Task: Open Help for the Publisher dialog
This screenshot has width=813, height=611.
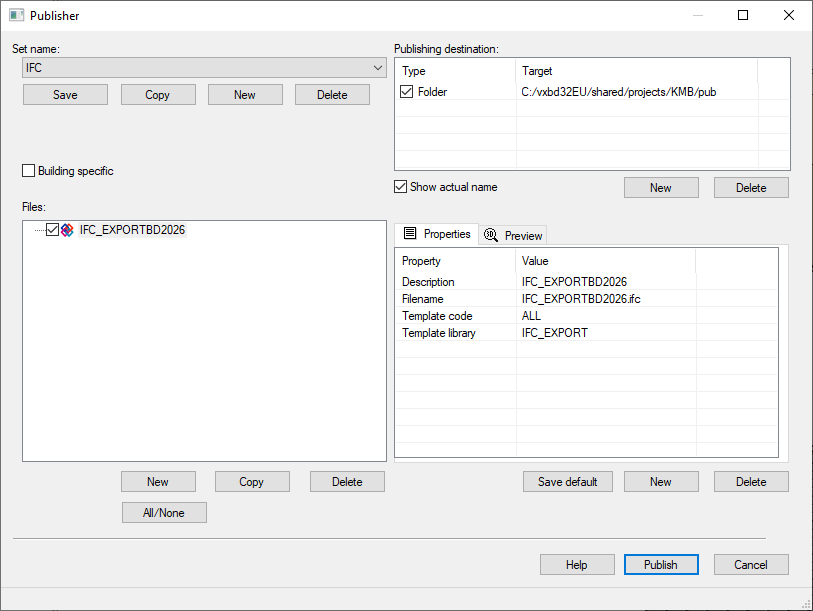Action: pos(576,565)
